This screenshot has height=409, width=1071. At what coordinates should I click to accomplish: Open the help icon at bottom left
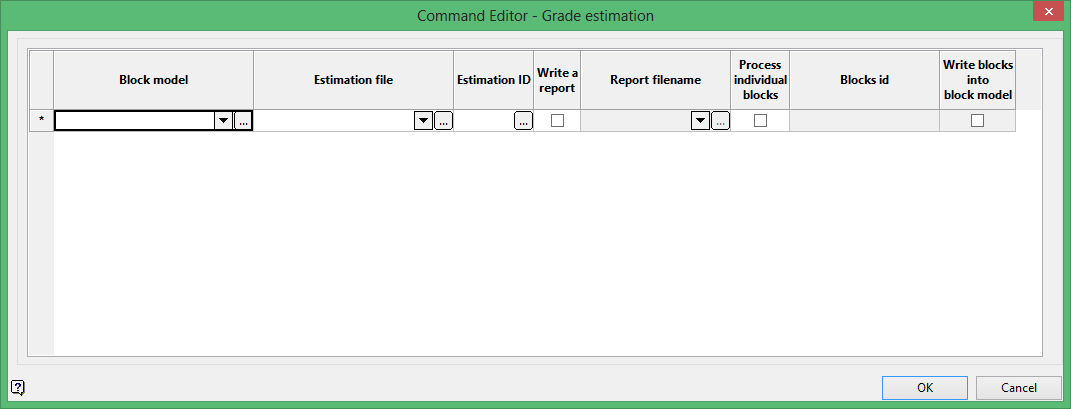(x=17, y=387)
